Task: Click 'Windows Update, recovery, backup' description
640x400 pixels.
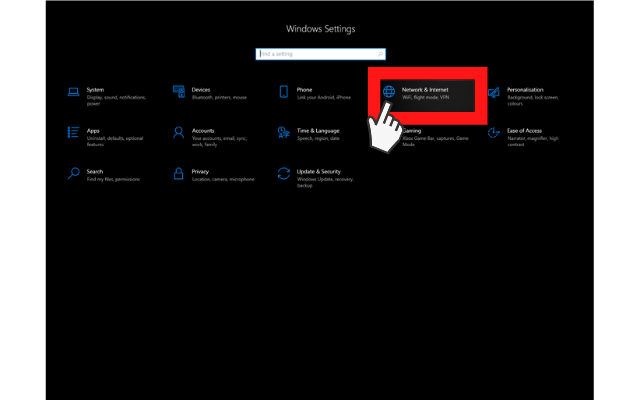Action: (x=325, y=182)
